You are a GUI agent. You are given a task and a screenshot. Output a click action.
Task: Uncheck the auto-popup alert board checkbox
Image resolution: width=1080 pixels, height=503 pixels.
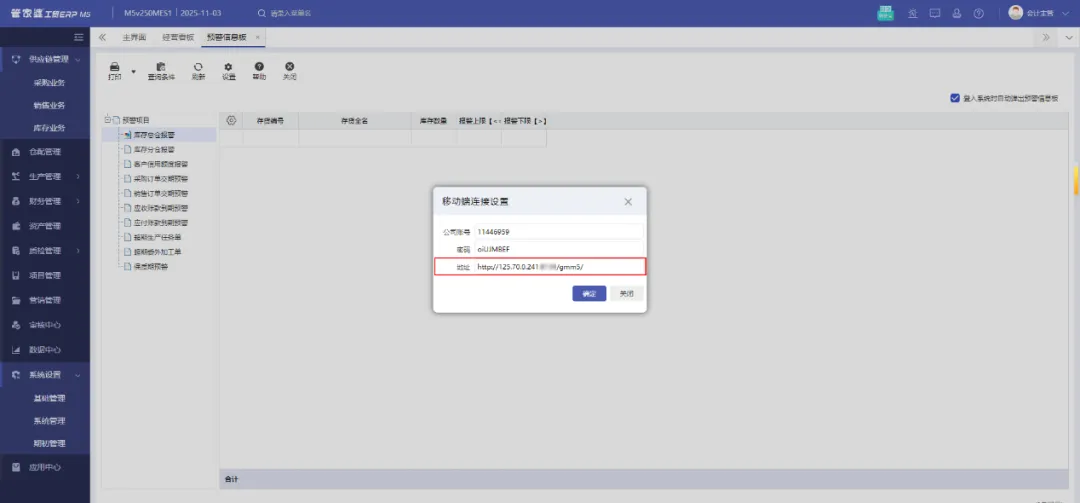click(955, 98)
